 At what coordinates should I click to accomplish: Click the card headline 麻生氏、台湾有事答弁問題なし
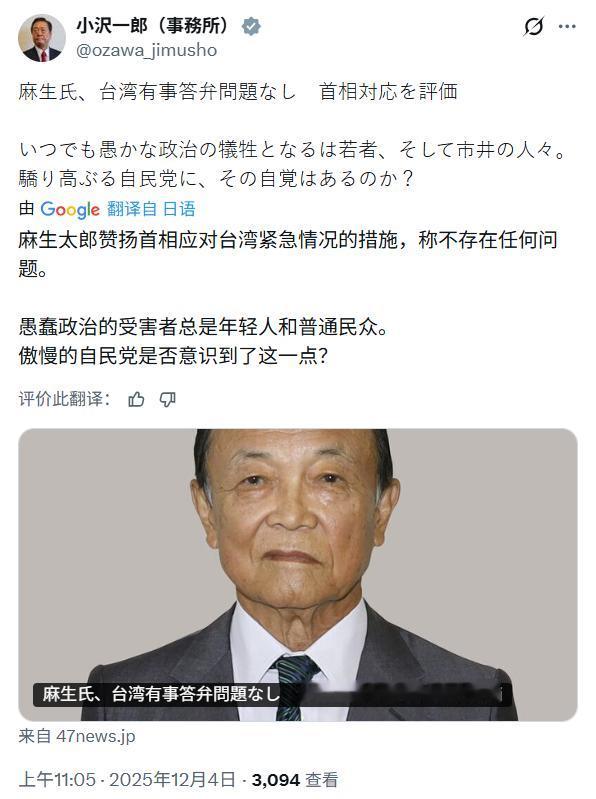(161, 694)
